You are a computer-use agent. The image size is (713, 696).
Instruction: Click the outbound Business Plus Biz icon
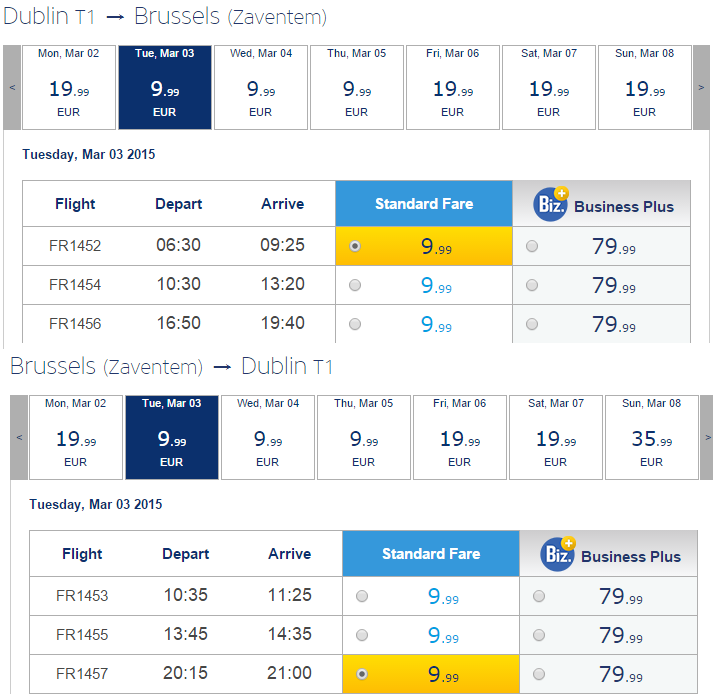point(551,204)
